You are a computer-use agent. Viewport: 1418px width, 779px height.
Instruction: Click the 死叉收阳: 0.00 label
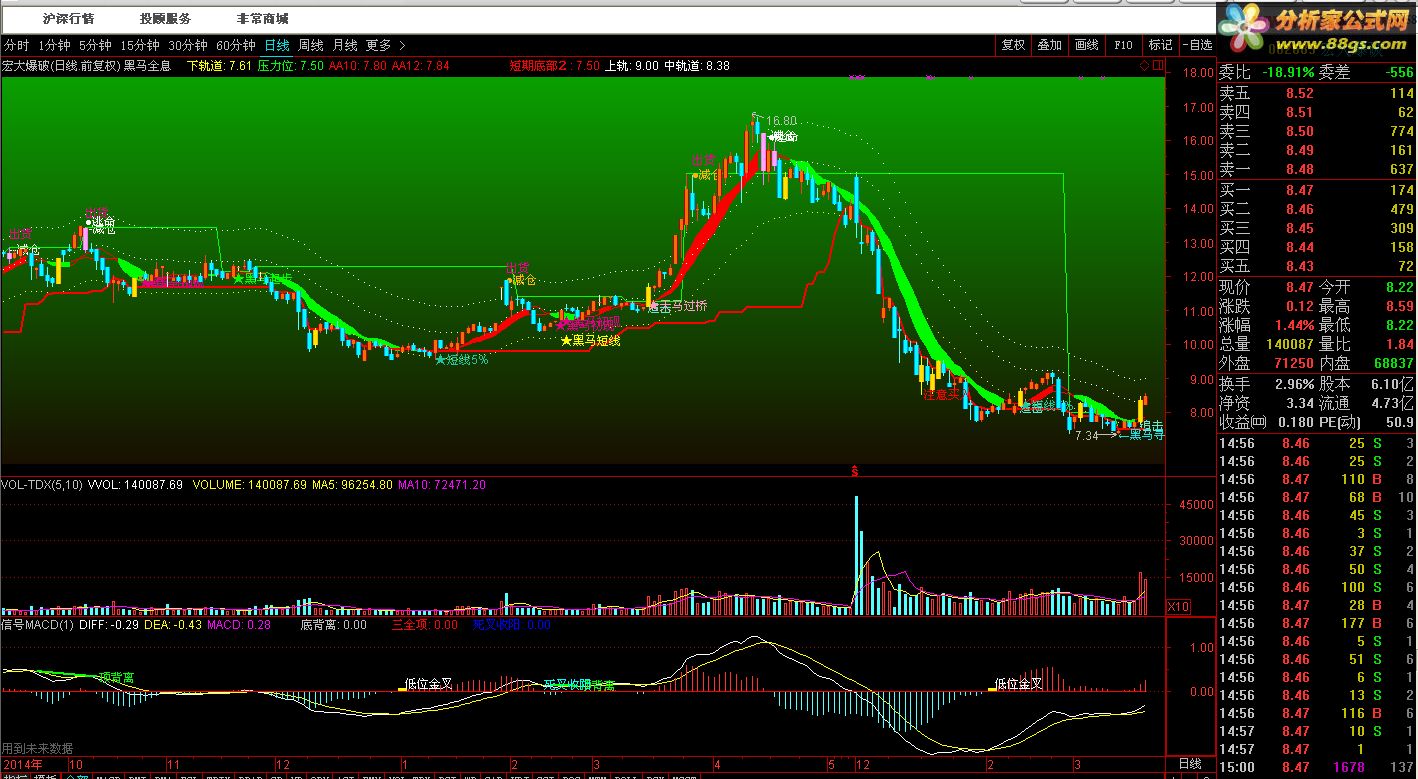tap(511, 624)
